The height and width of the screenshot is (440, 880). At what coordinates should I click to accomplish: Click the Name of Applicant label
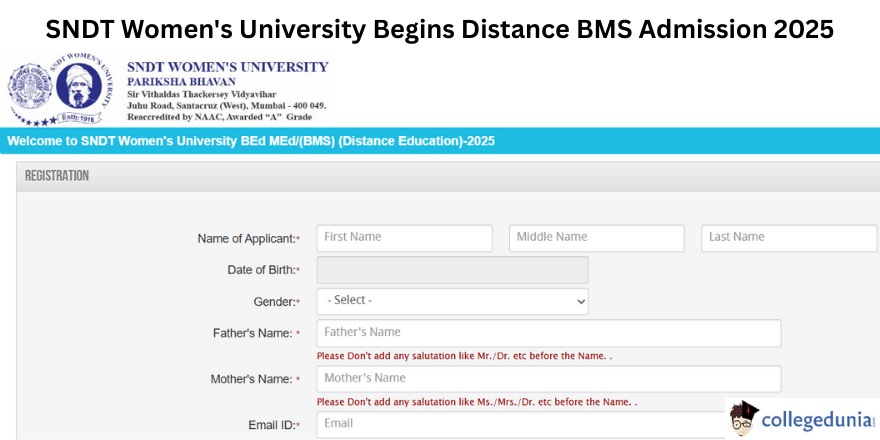(247, 239)
